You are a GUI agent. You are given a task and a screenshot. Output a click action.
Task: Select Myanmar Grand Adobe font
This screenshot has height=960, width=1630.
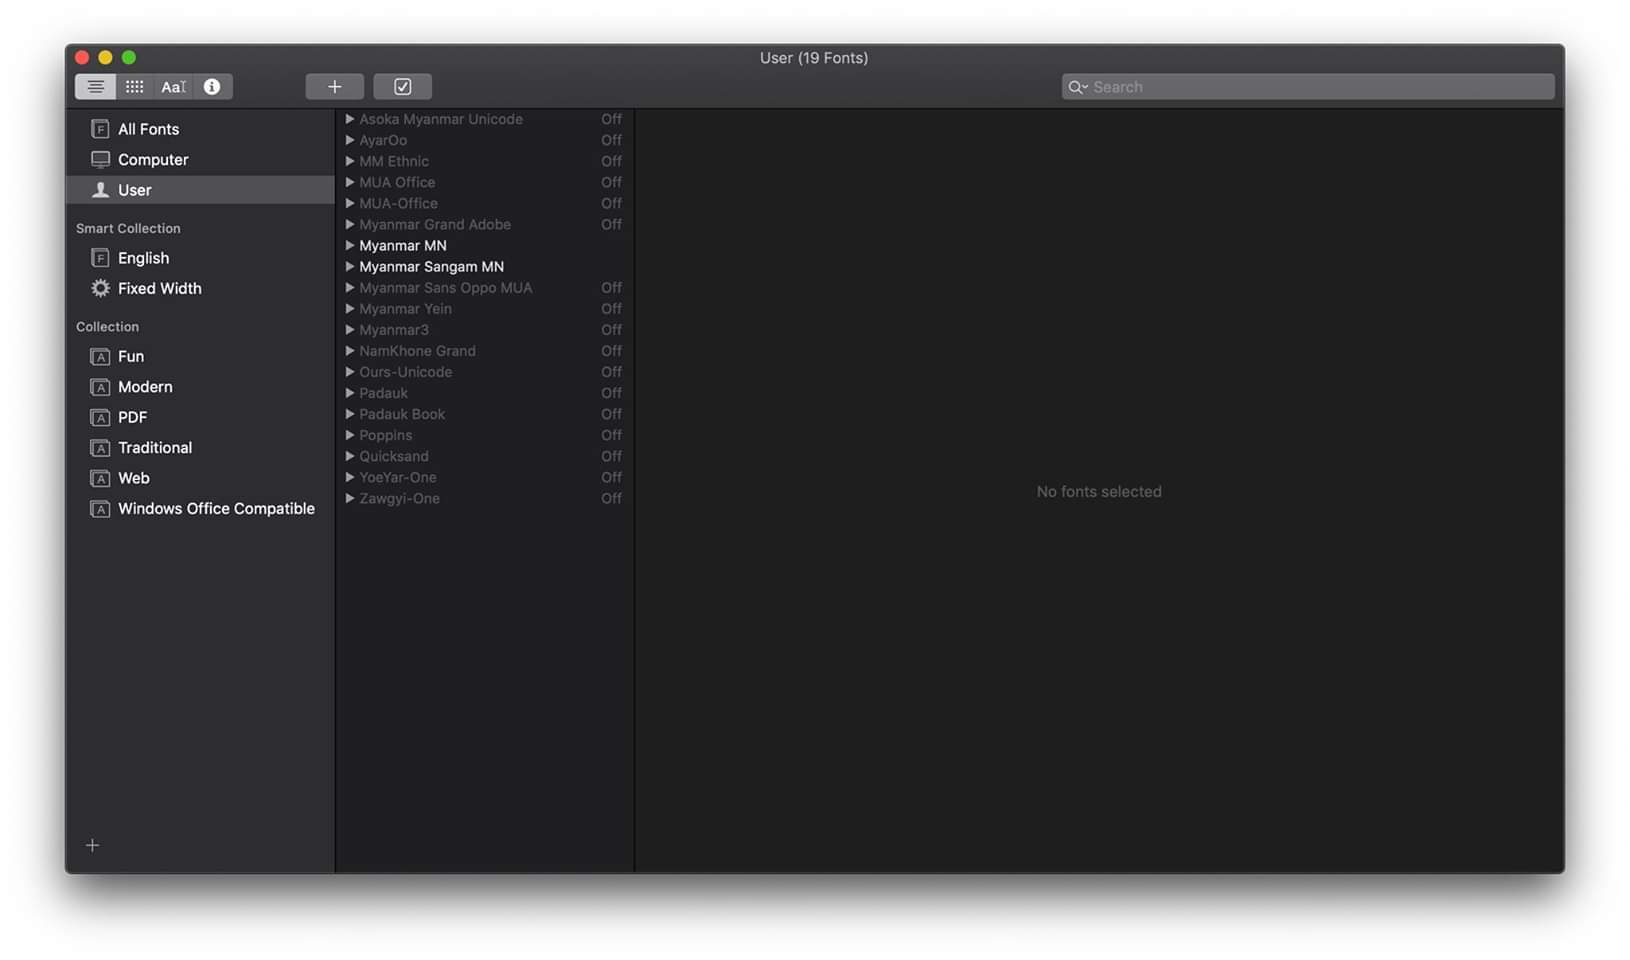click(x=485, y=224)
